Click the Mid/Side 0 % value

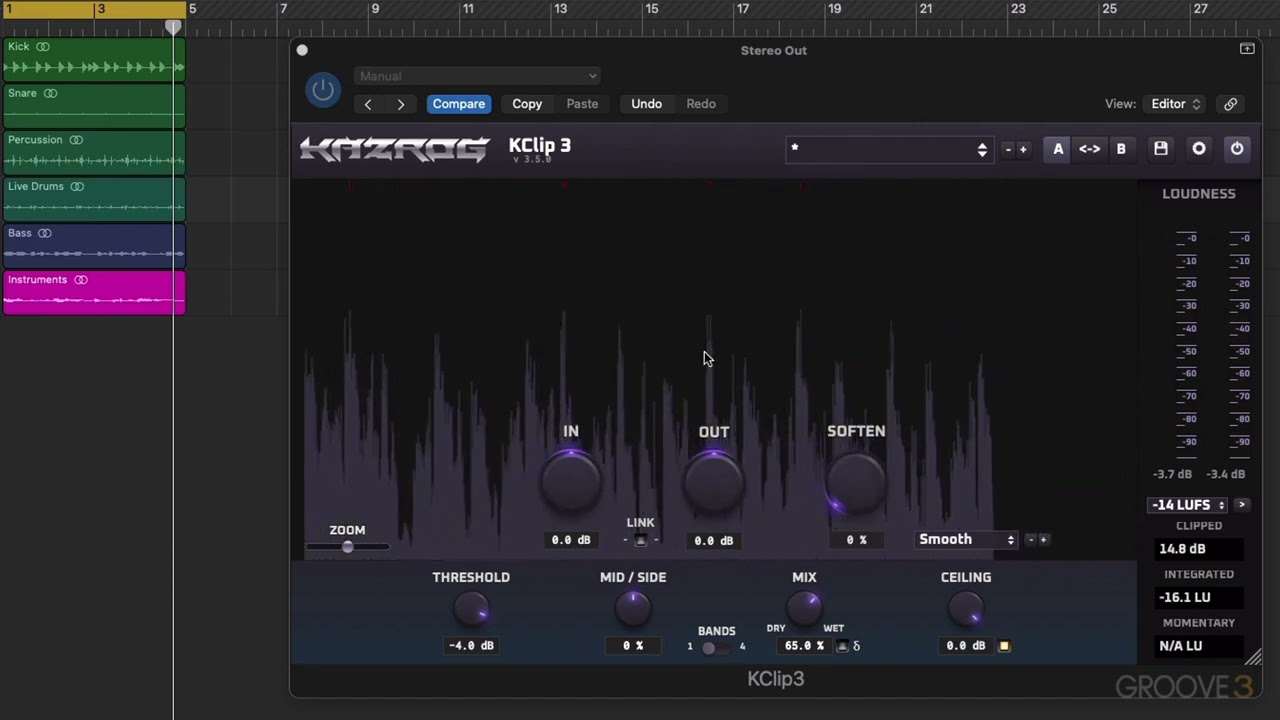633,646
